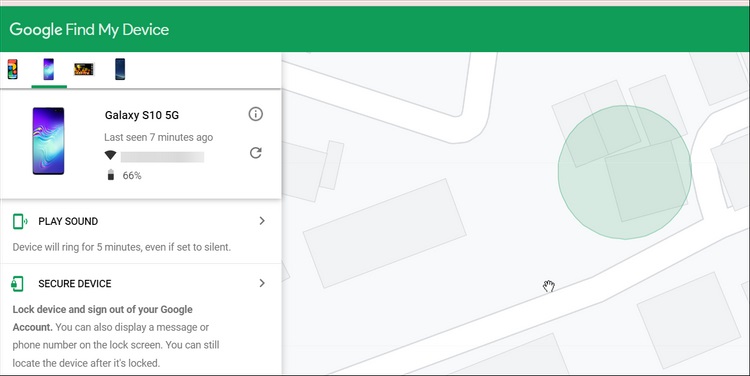Select the first device tab icon
The height and width of the screenshot is (376, 750).
click(x=12, y=69)
